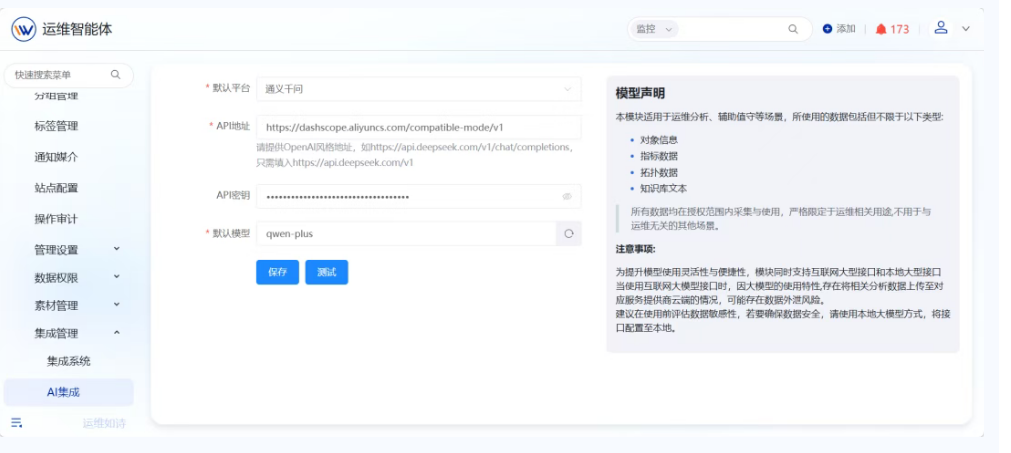Open the red alarm bell notifications
The image size is (1011, 453).
[881, 29]
